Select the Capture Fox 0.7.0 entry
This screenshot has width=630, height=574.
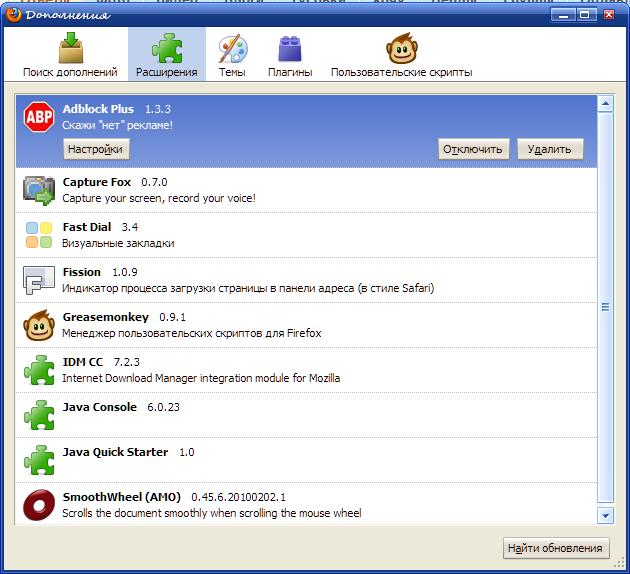[x=306, y=190]
